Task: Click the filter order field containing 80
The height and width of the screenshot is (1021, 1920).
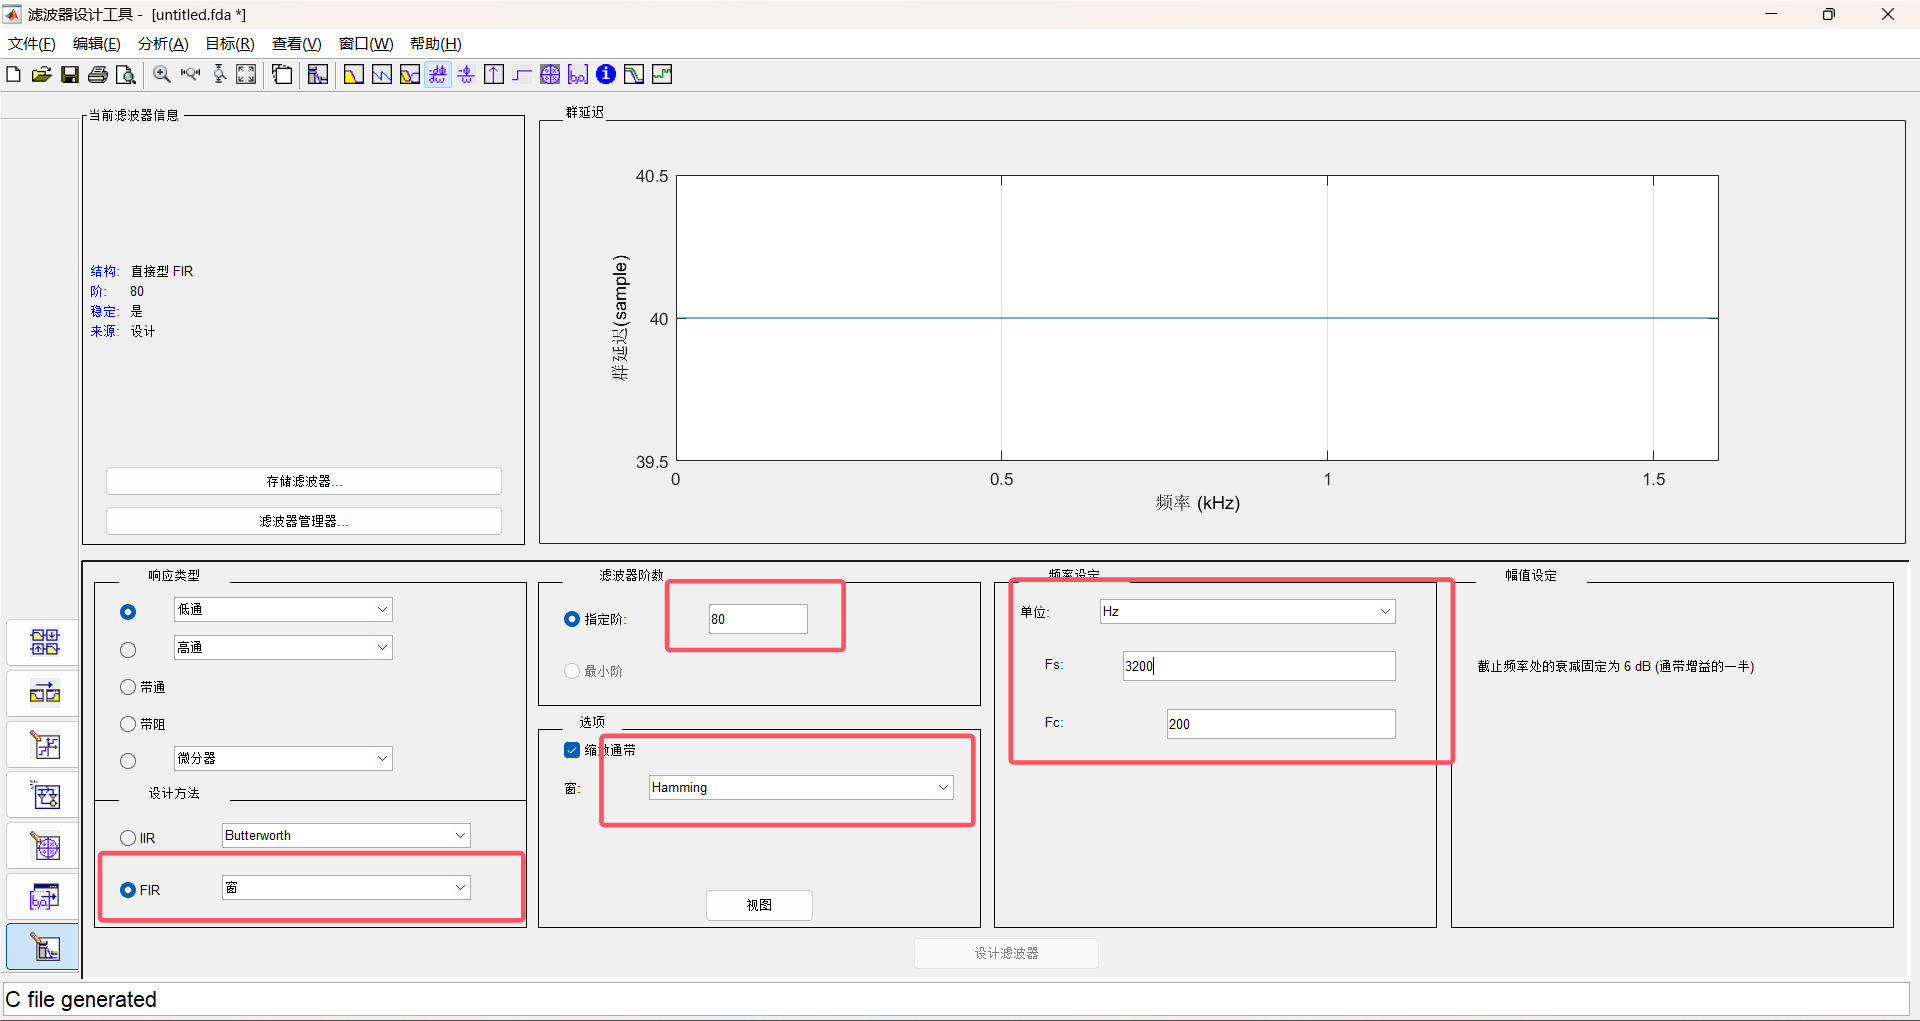Action: [x=758, y=619]
